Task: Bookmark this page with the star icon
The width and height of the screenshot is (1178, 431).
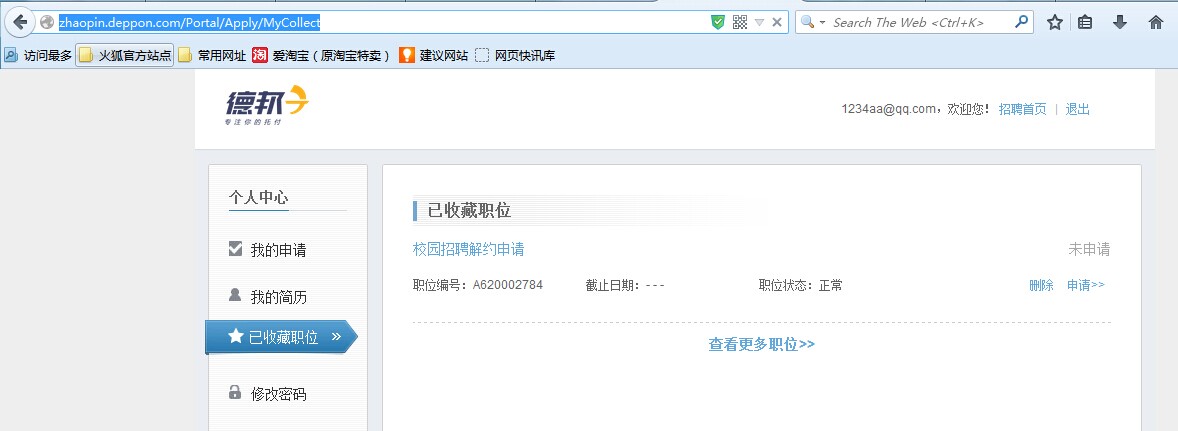Action: [1055, 23]
